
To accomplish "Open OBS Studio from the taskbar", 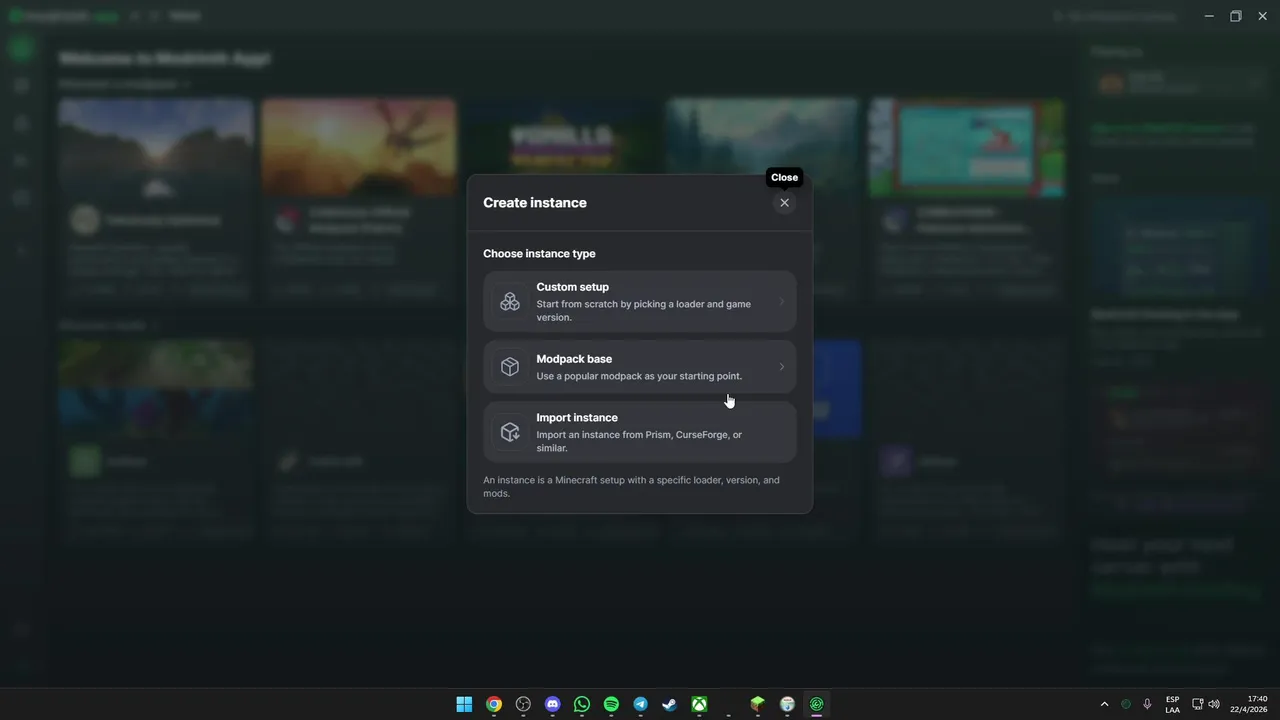I will click(523, 704).
